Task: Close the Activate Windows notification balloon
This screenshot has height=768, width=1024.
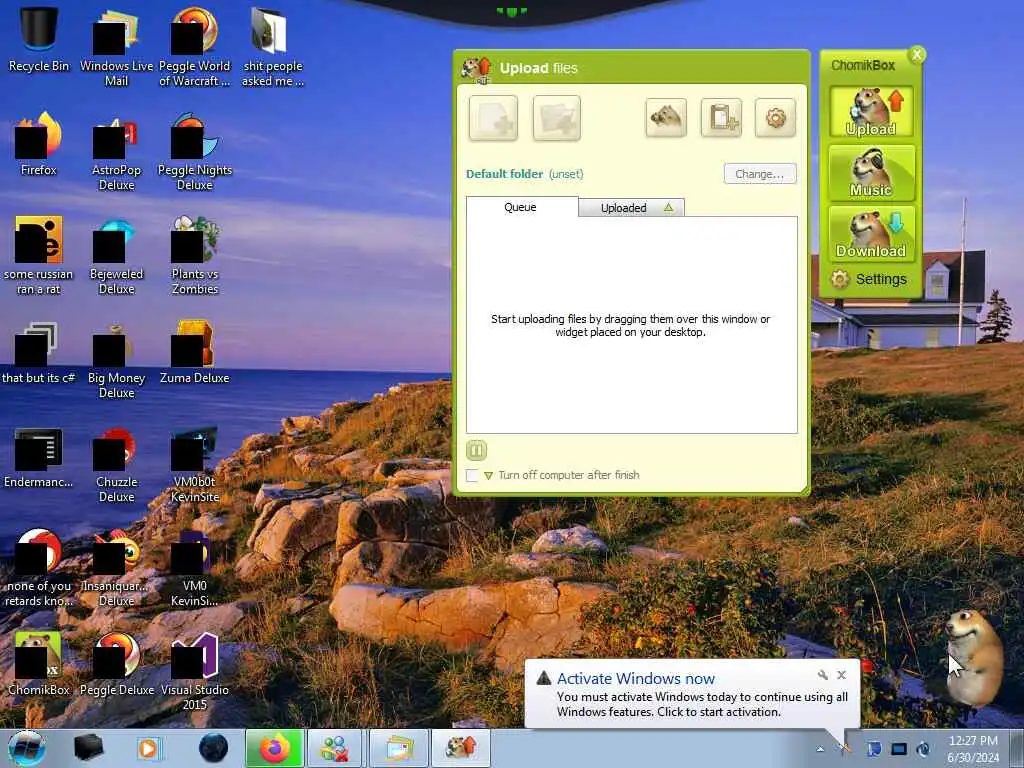Action: point(841,675)
